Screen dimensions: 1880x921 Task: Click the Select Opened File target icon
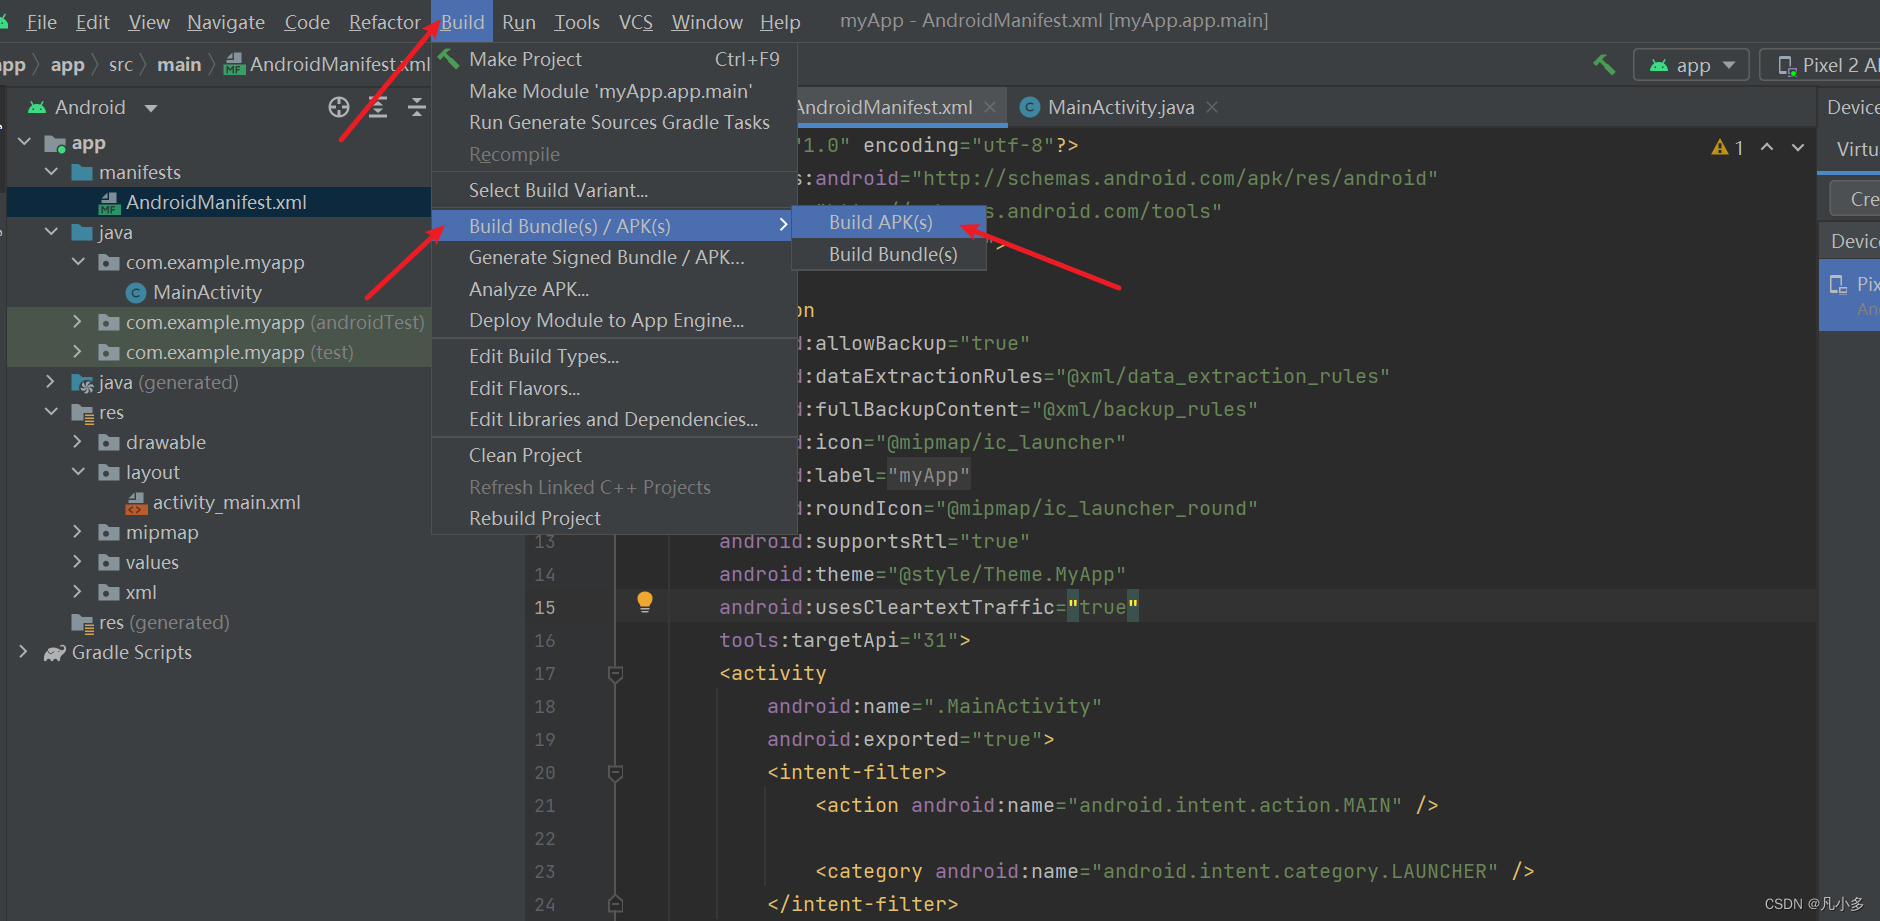tap(339, 107)
